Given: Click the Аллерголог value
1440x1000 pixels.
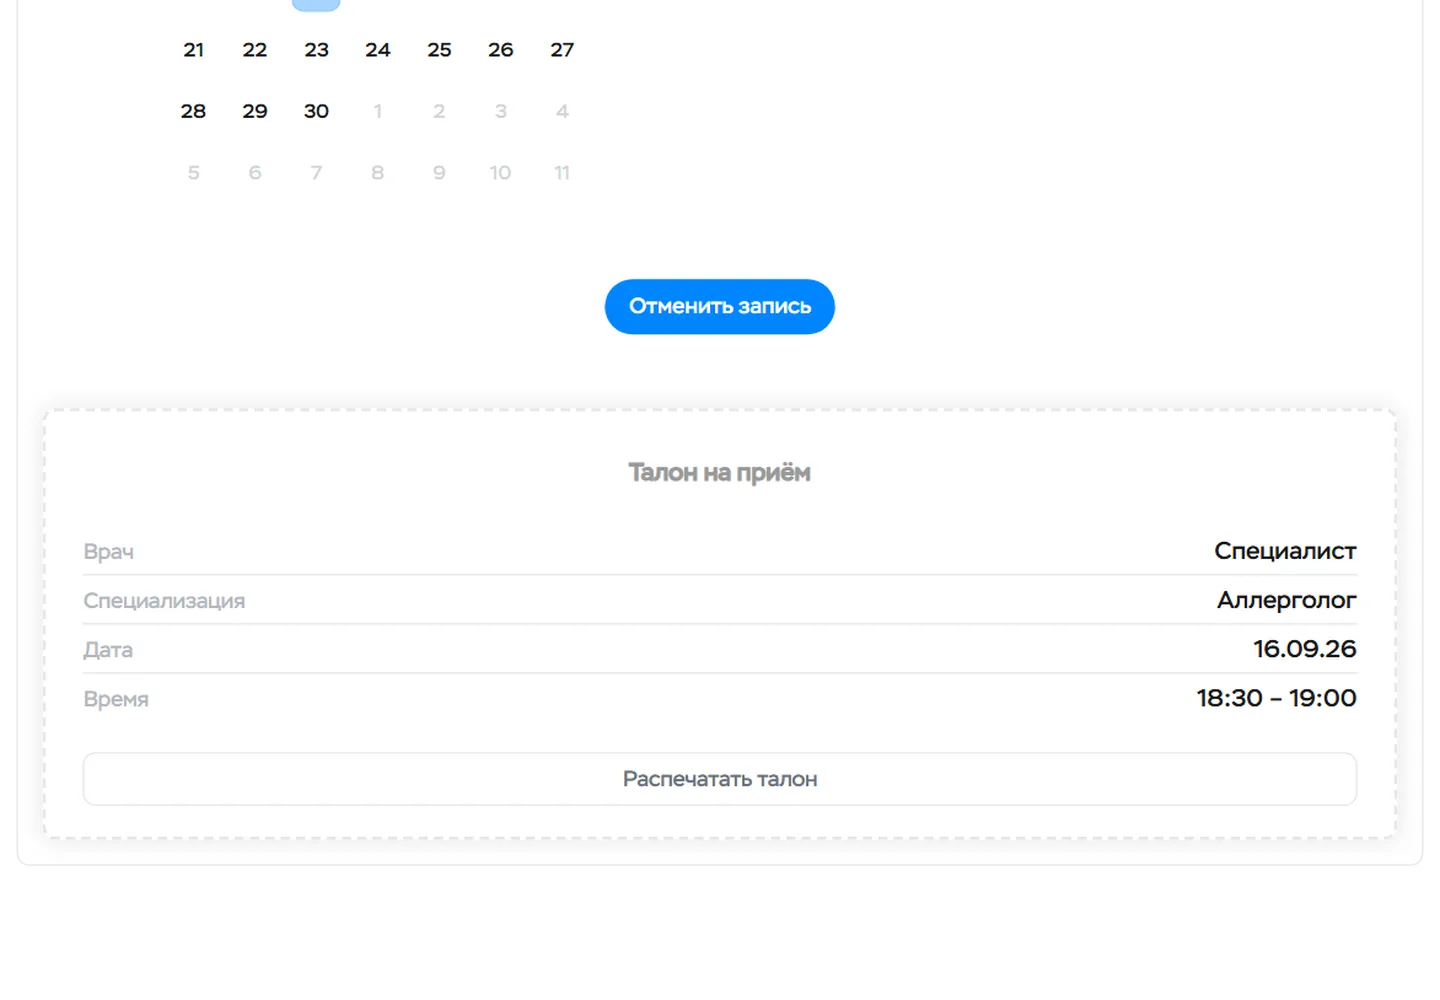Looking at the screenshot, I should (x=1286, y=600).
